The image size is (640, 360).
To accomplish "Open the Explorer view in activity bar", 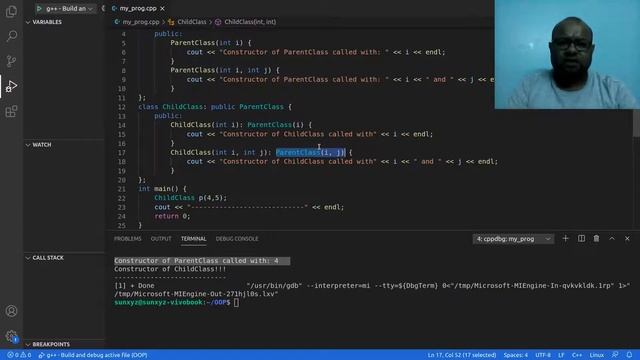I will [x=11, y=11].
